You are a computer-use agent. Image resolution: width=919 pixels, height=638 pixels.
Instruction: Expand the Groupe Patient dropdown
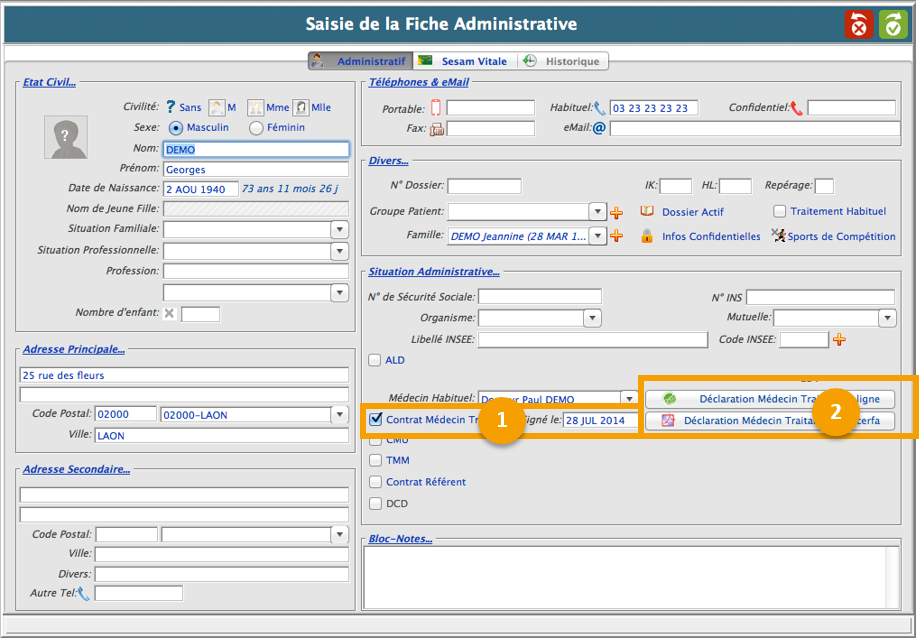point(597,211)
